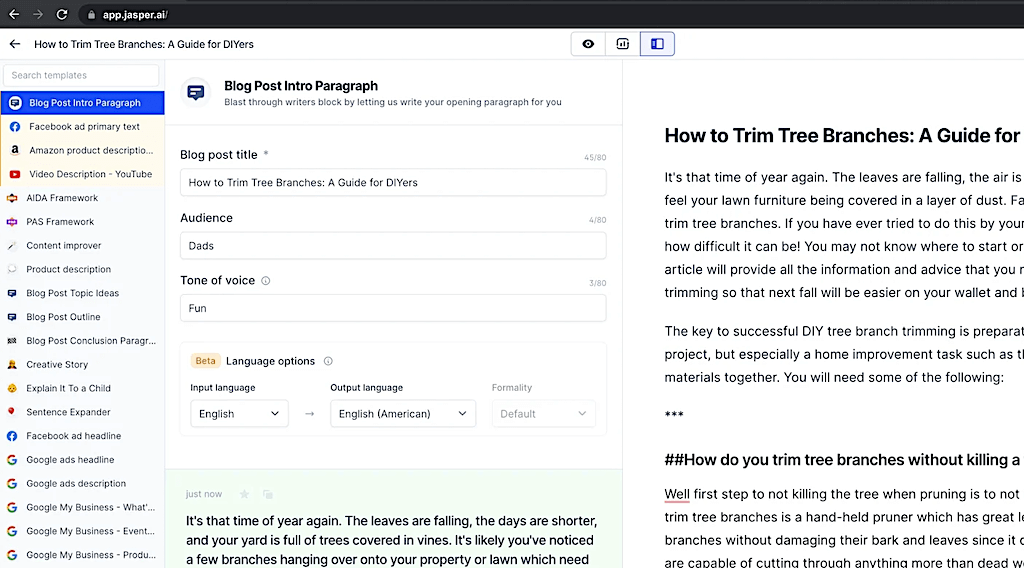
Task: Click the Blog Post Intro Paragraph header icon
Action: (x=196, y=93)
